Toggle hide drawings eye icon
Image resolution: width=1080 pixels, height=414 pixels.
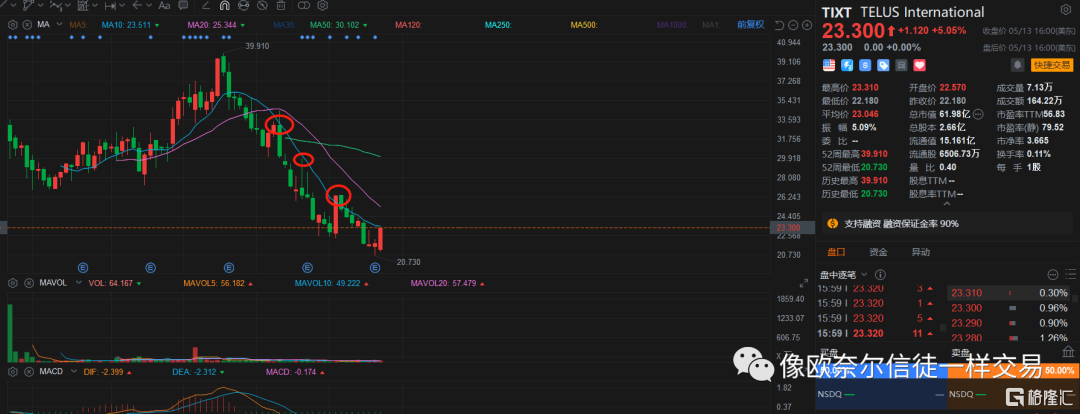[x=262, y=6]
